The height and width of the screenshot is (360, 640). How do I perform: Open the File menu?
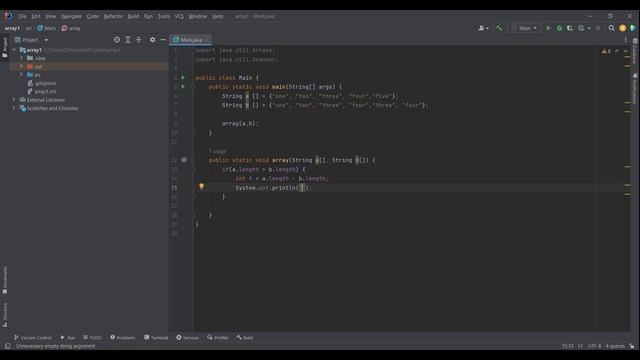[22, 16]
